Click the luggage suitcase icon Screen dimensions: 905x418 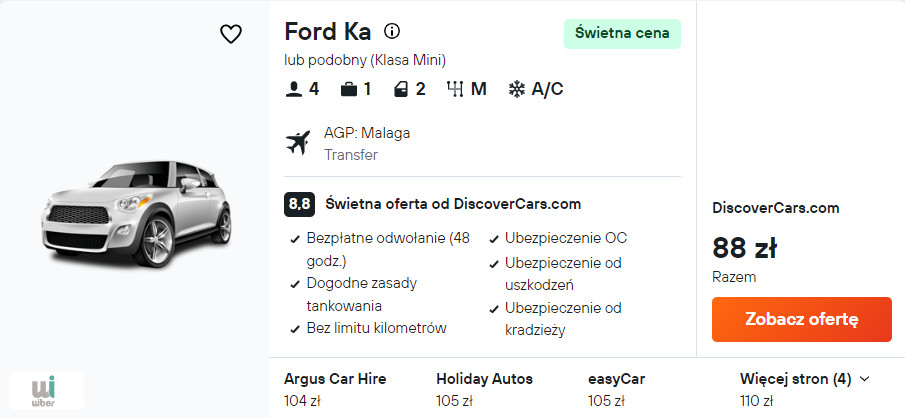348,89
